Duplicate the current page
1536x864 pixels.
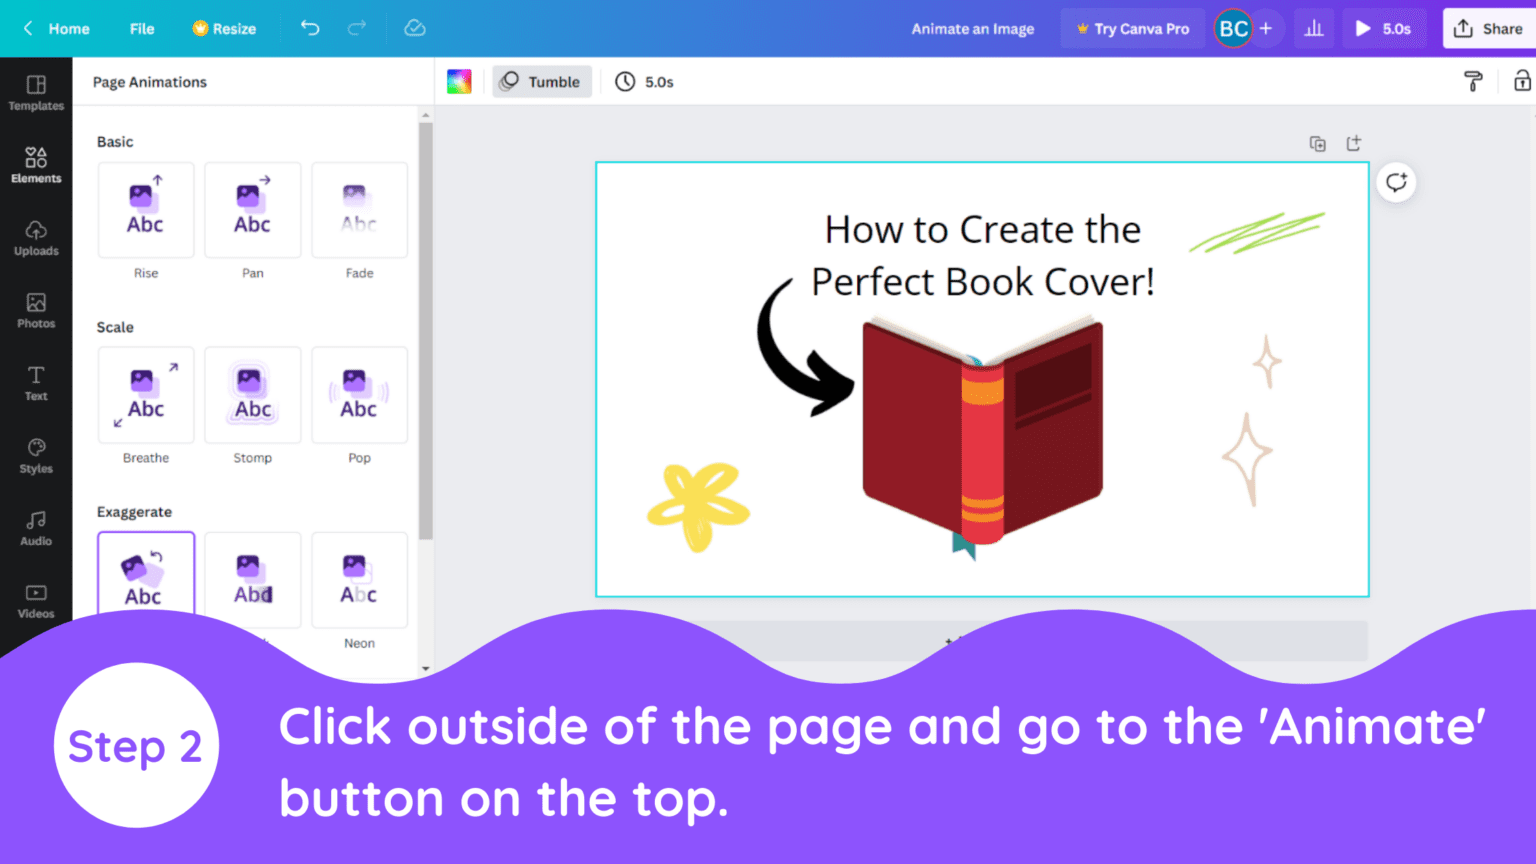pyautogui.click(x=1317, y=143)
